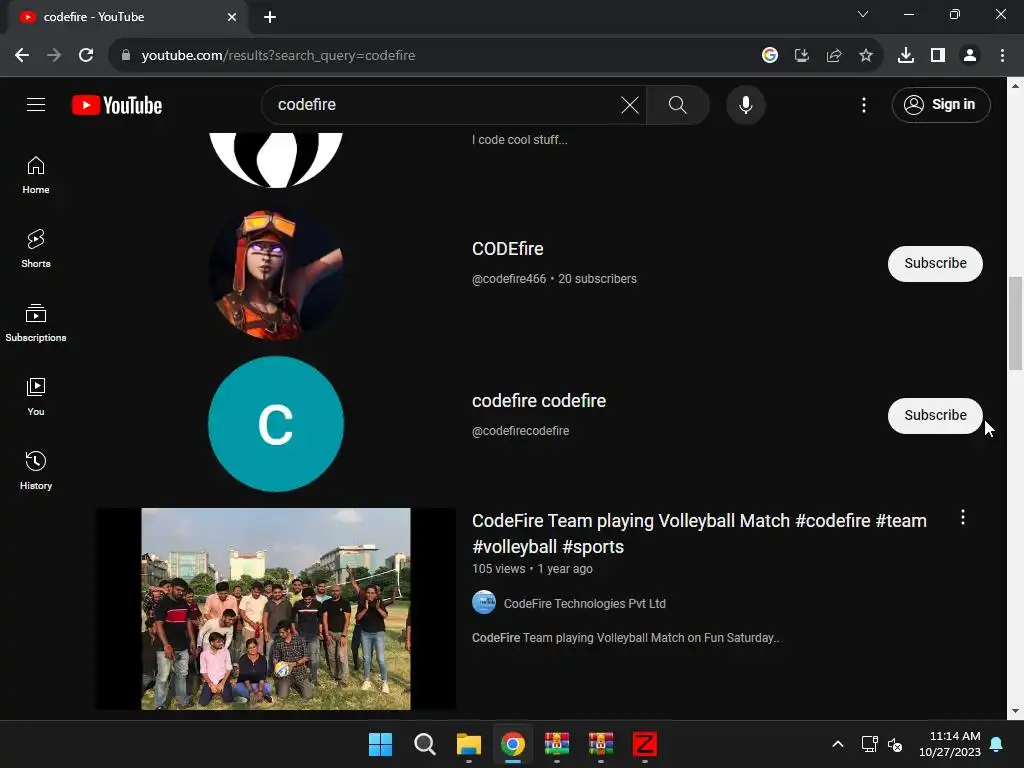Click teal C channel avatar
Image resolution: width=1024 pixels, height=768 pixels.
pos(276,424)
